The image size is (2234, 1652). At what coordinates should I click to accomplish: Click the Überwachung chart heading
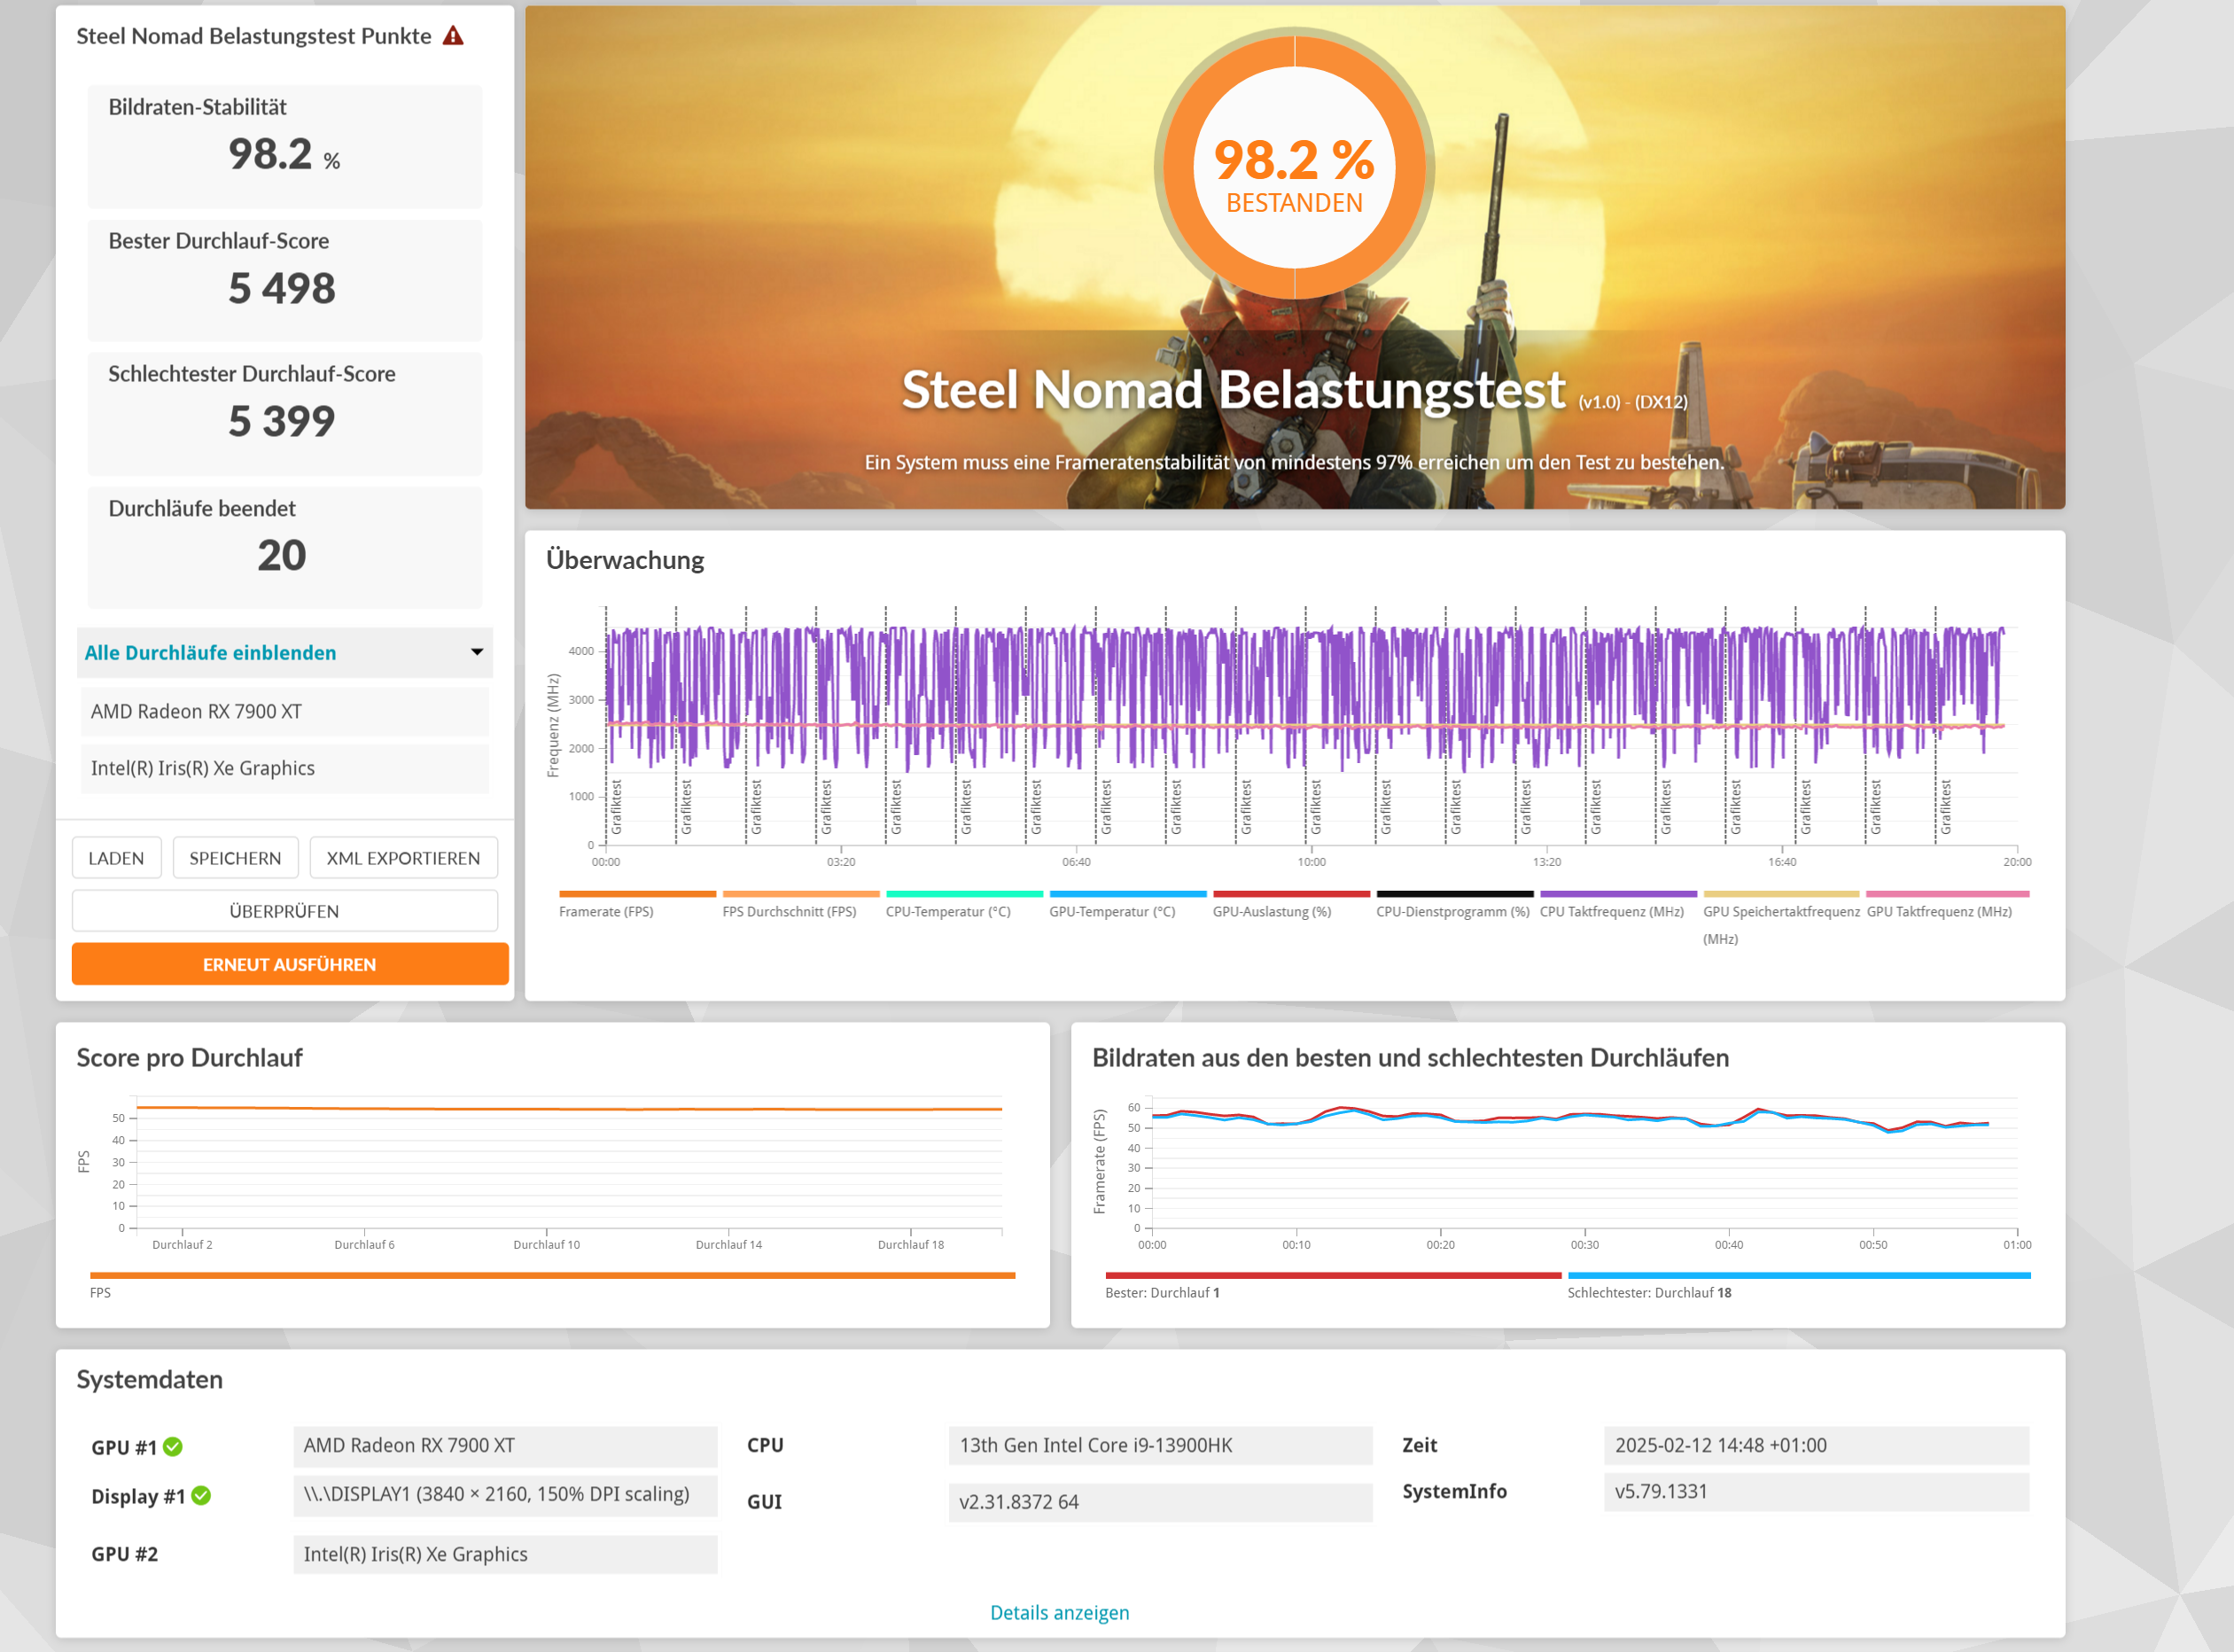click(625, 560)
